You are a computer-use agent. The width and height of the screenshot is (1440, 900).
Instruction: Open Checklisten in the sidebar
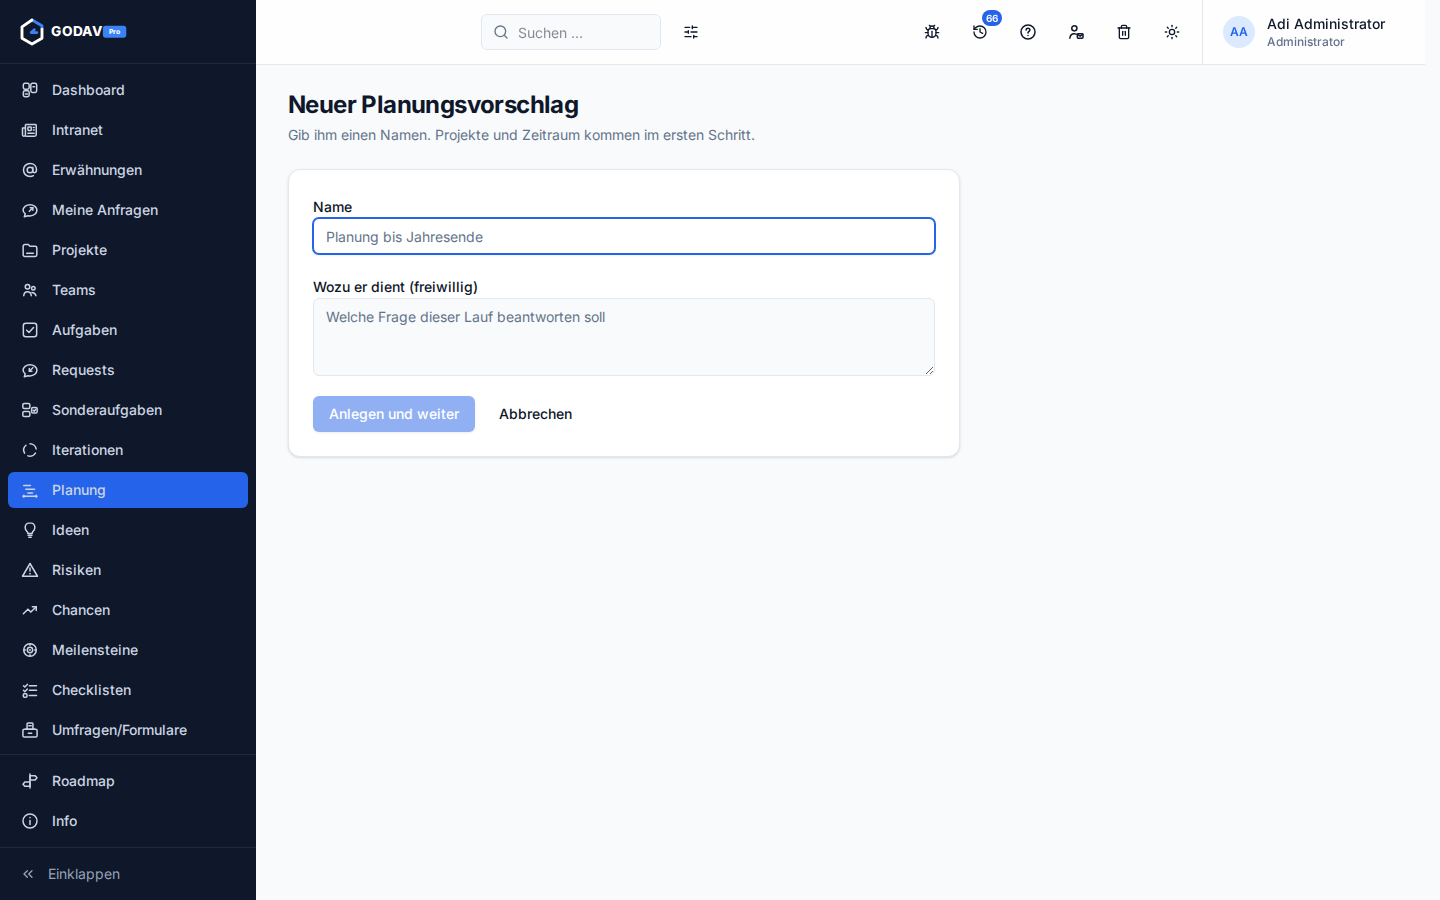click(128, 690)
